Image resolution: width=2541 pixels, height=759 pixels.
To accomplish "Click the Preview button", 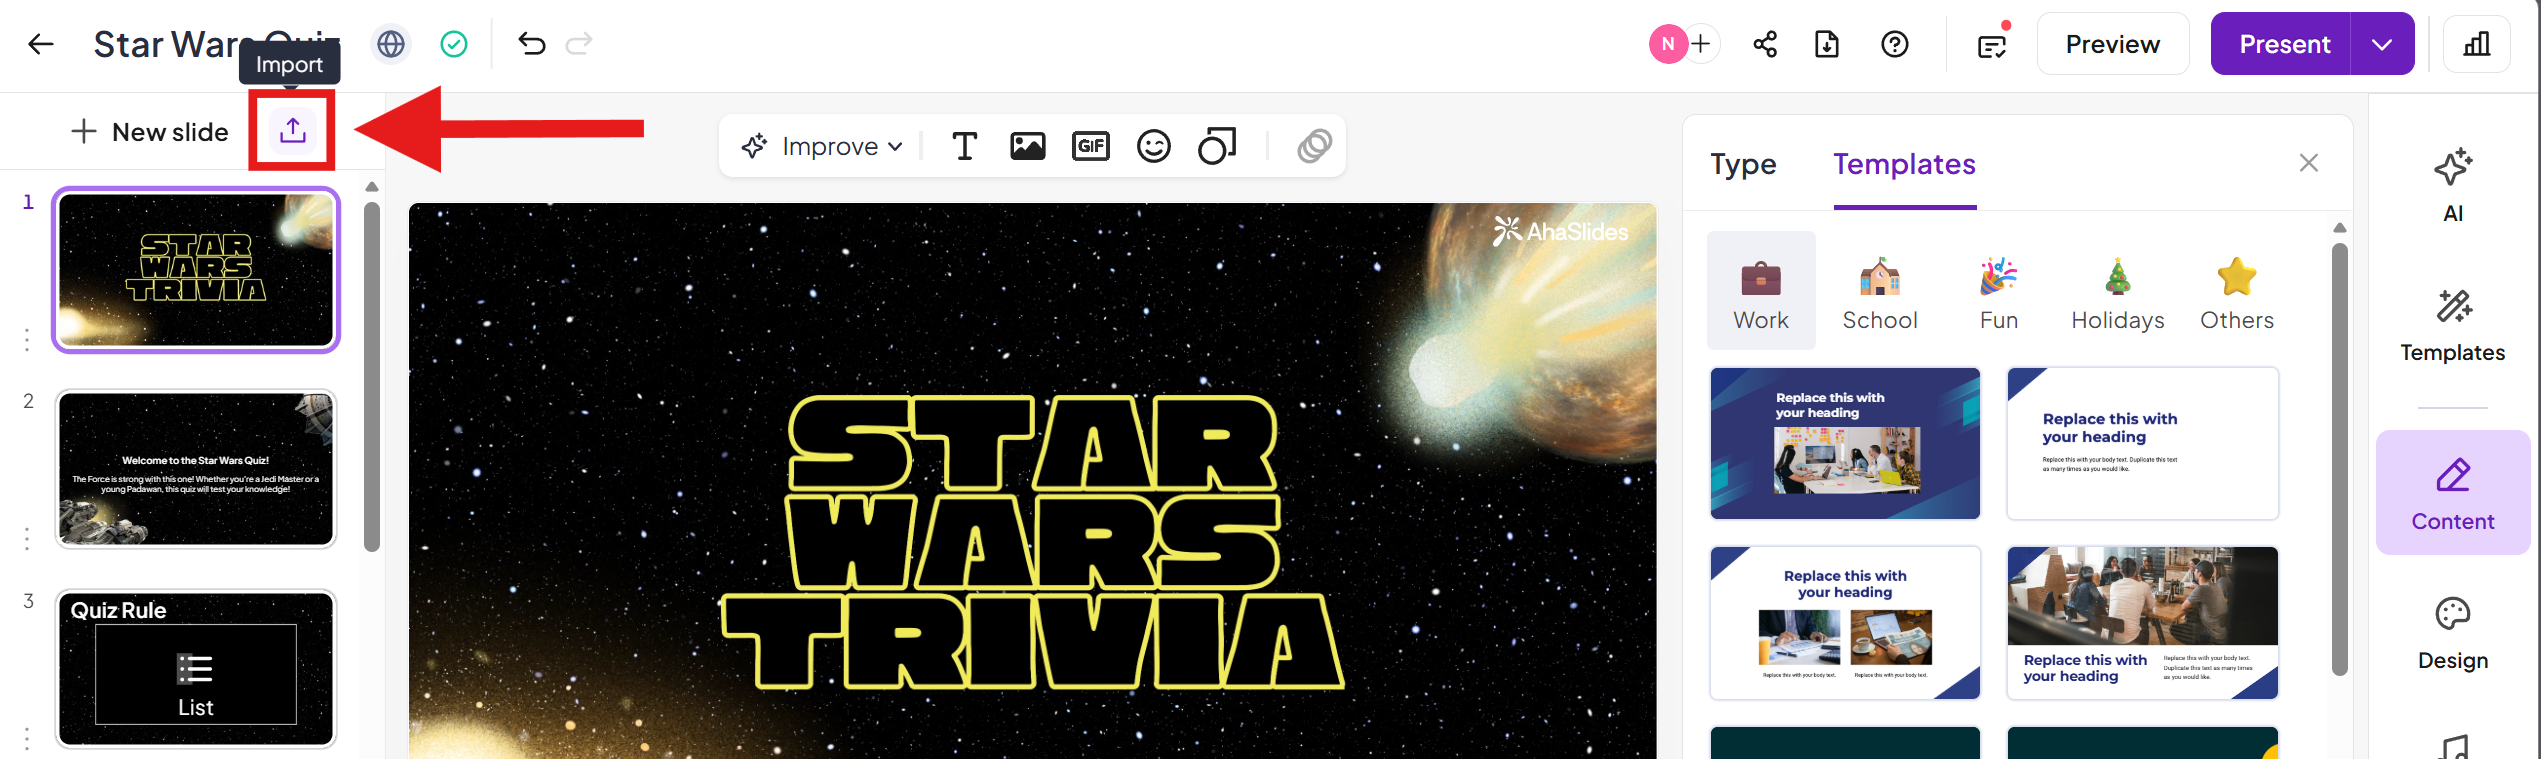I will [2112, 44].
